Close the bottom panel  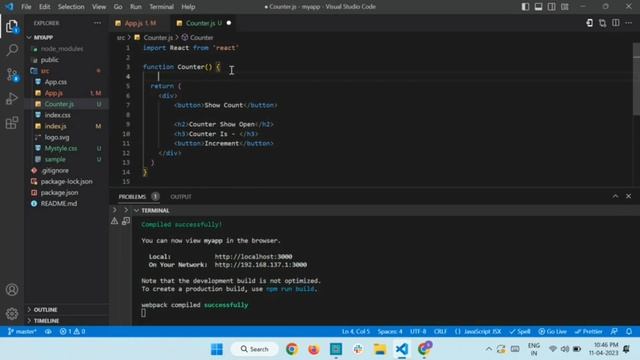(x=629, y=196)
